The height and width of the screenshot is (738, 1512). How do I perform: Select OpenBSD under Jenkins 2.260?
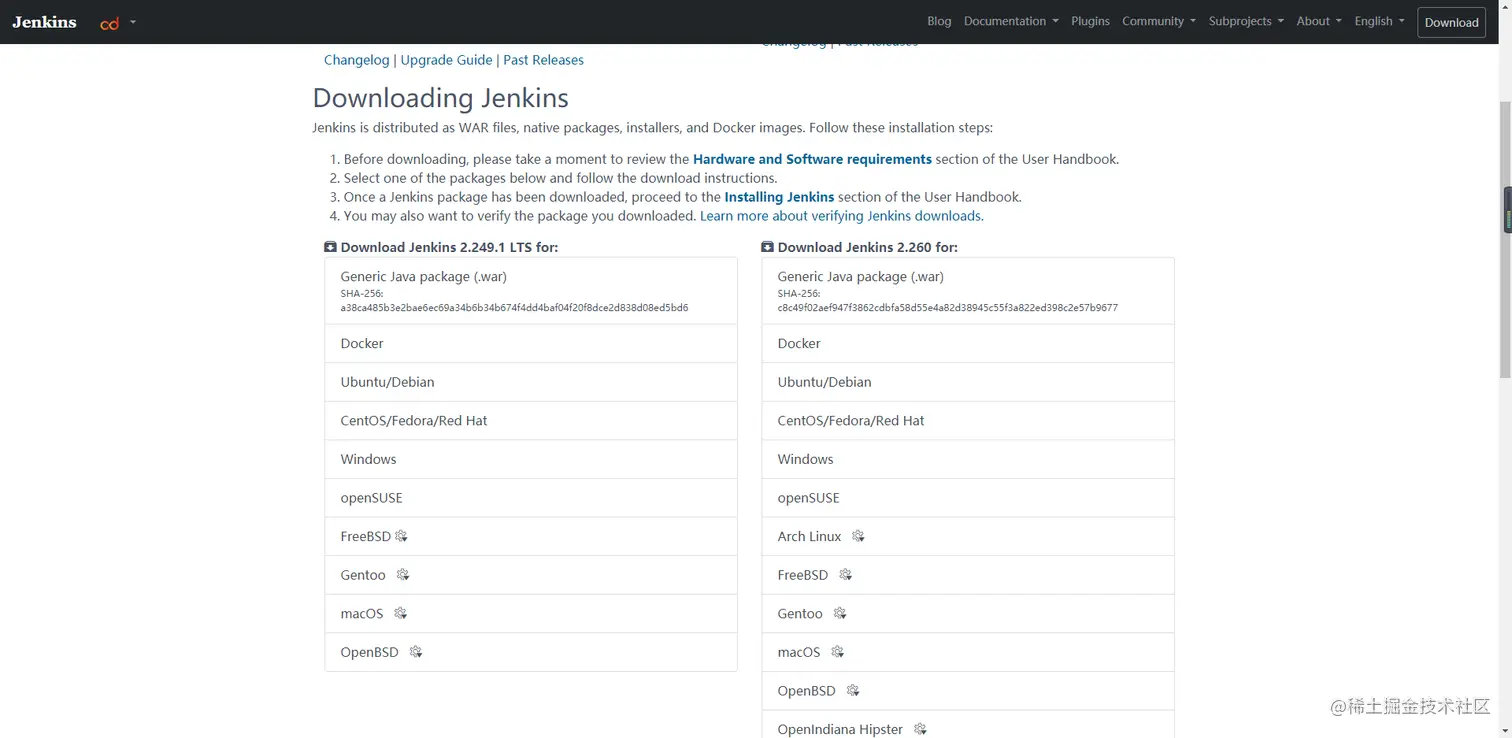(968, 690)
